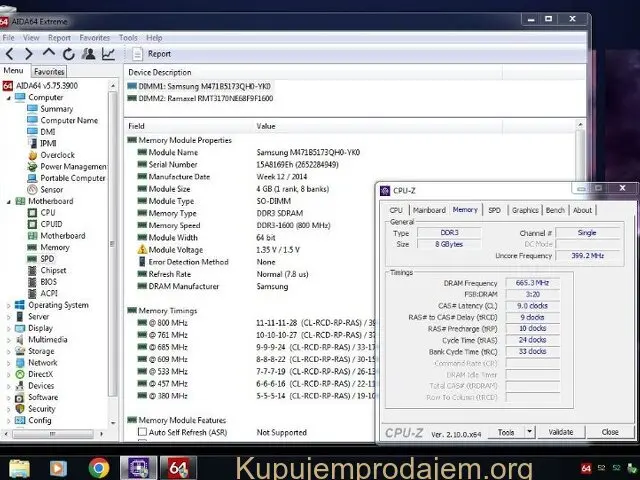Open the Favorites menu in menu bar
The height and width of the screenshot is (480, 640).
tap(95, 38)
